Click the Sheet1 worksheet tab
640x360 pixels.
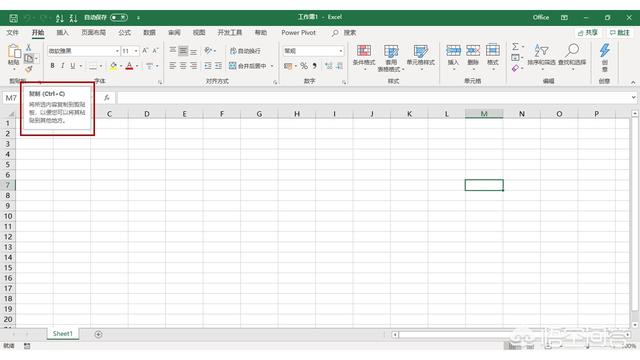pos(62,334)
